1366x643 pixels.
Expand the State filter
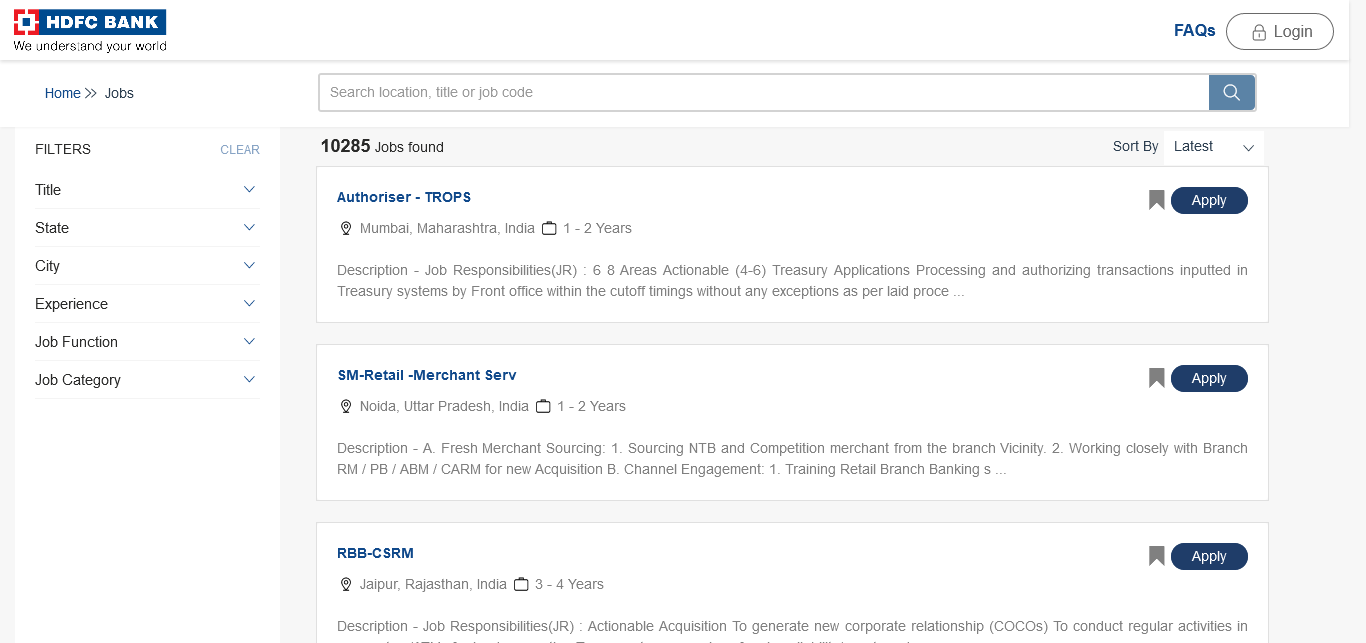(x=249, y=227)
